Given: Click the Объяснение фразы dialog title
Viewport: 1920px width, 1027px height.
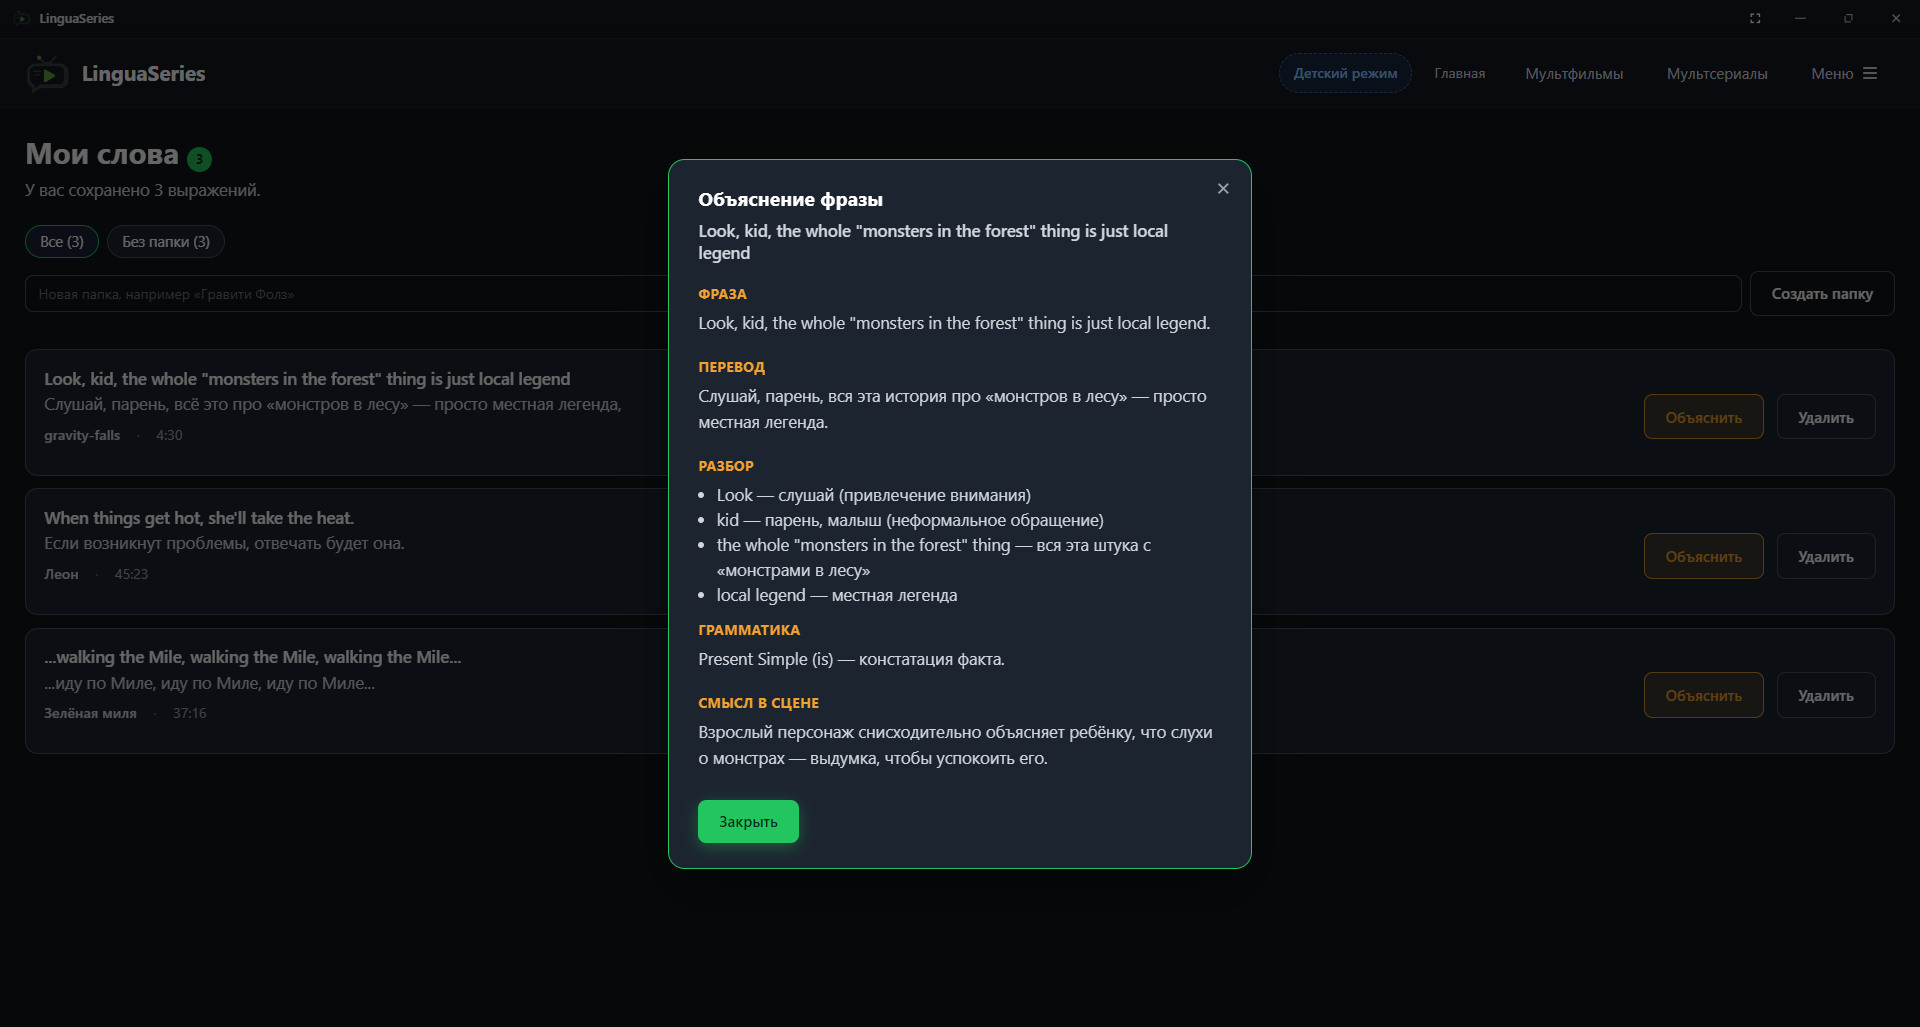Looking at the screenshot, I should coord(790,199).
